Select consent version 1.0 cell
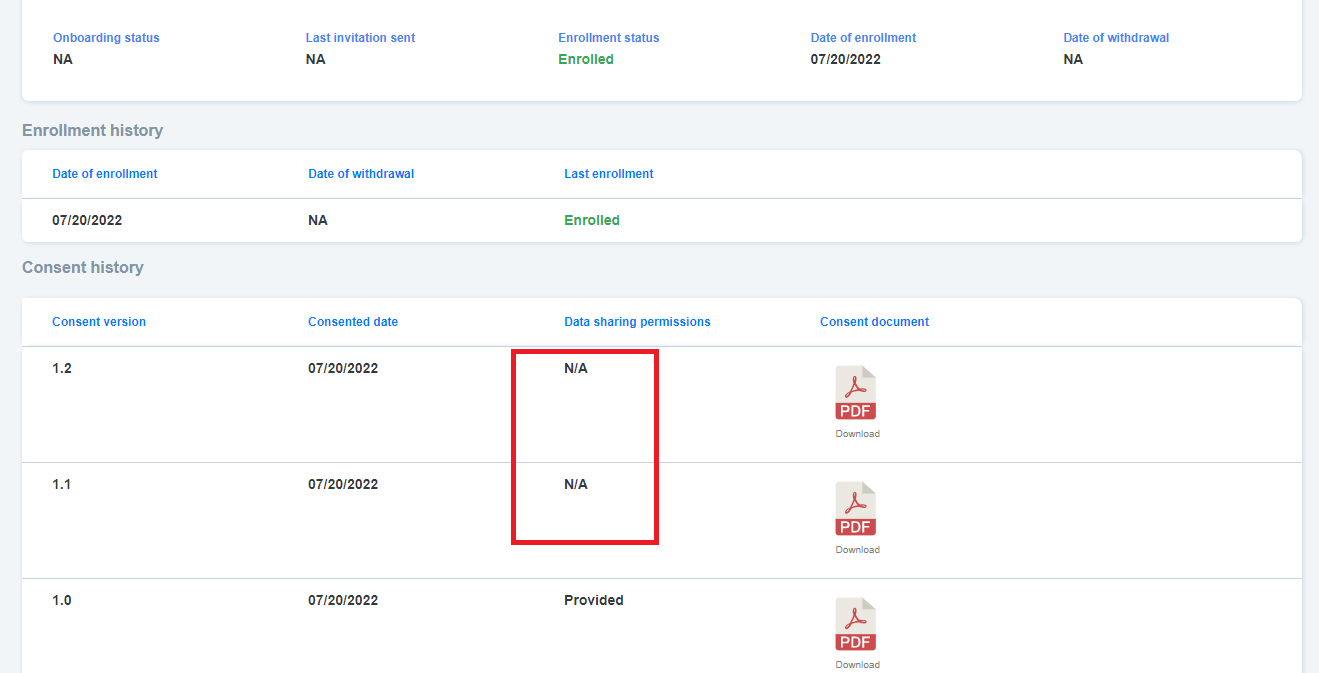The image size is (1319, 673). [x=62, y=600]
